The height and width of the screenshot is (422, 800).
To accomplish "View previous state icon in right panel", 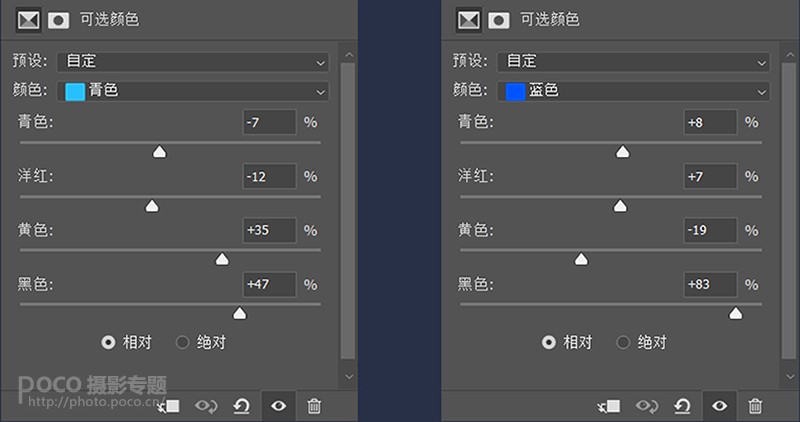I will click(x=647, y=405).
